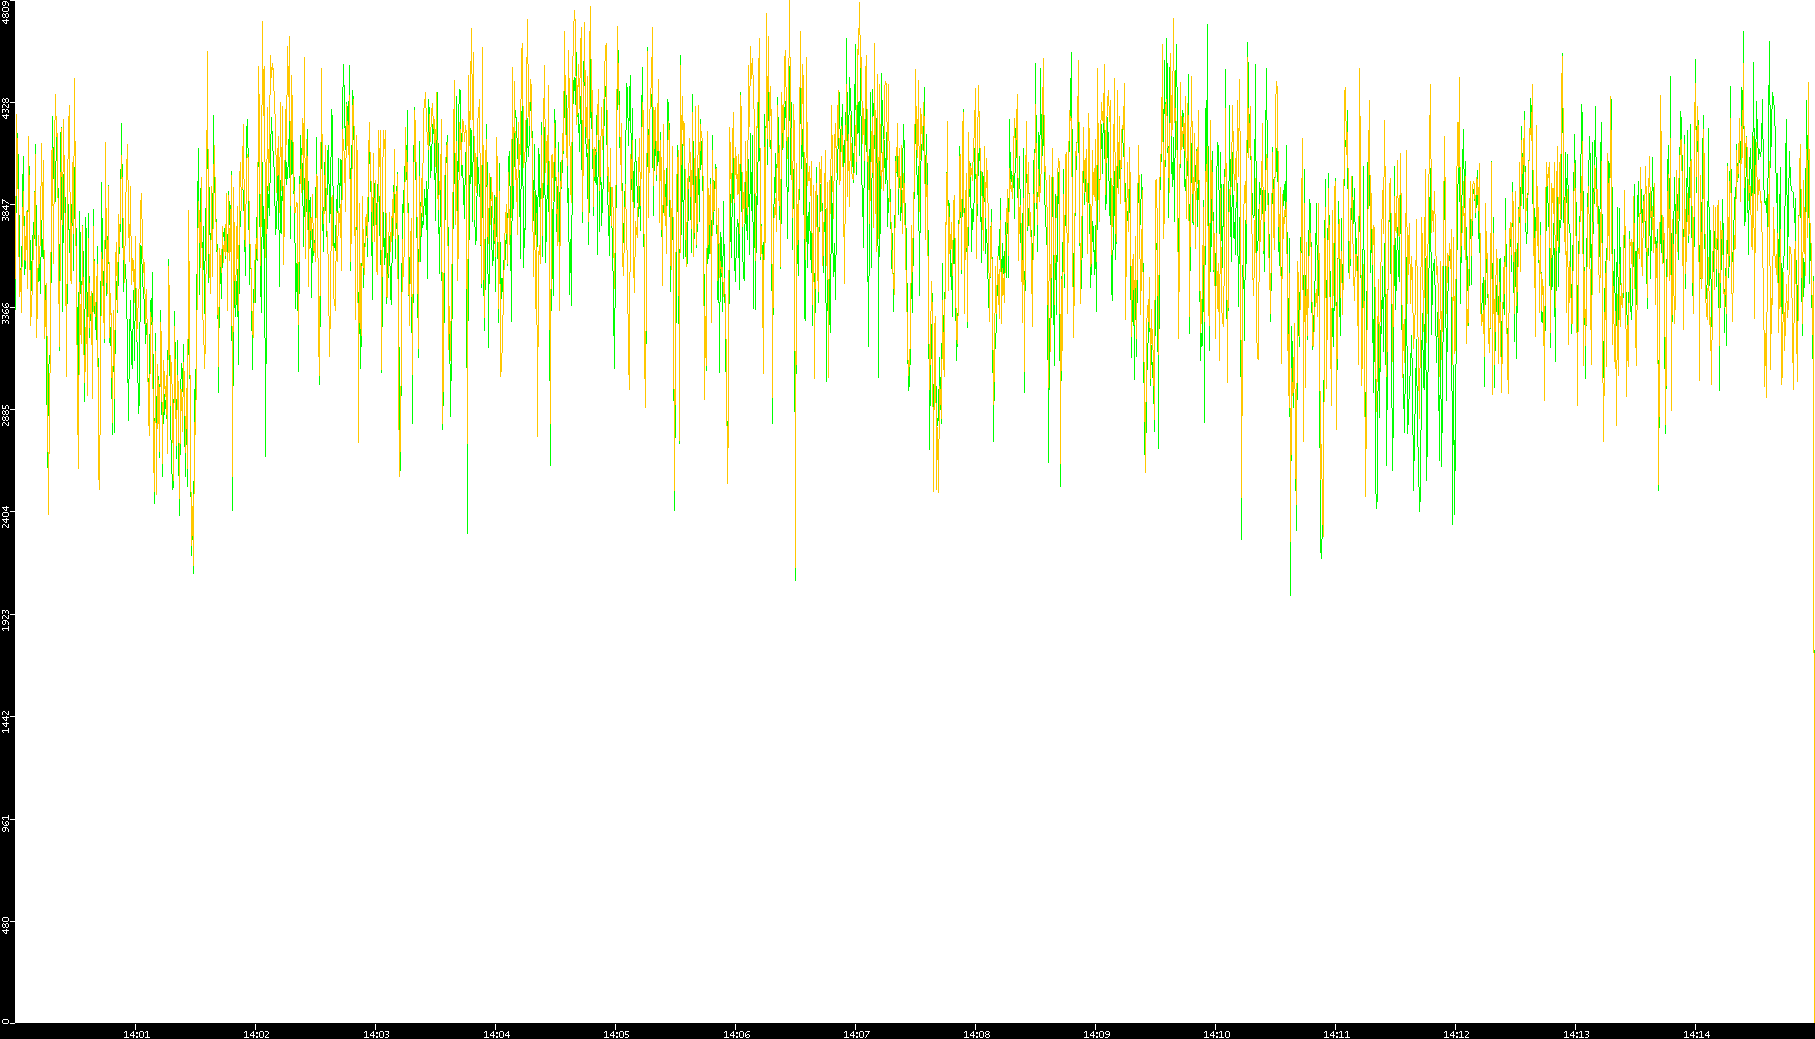1815x1039 pixels.
Task: Select the 4328 y-axis label
Action: (6, 108)
